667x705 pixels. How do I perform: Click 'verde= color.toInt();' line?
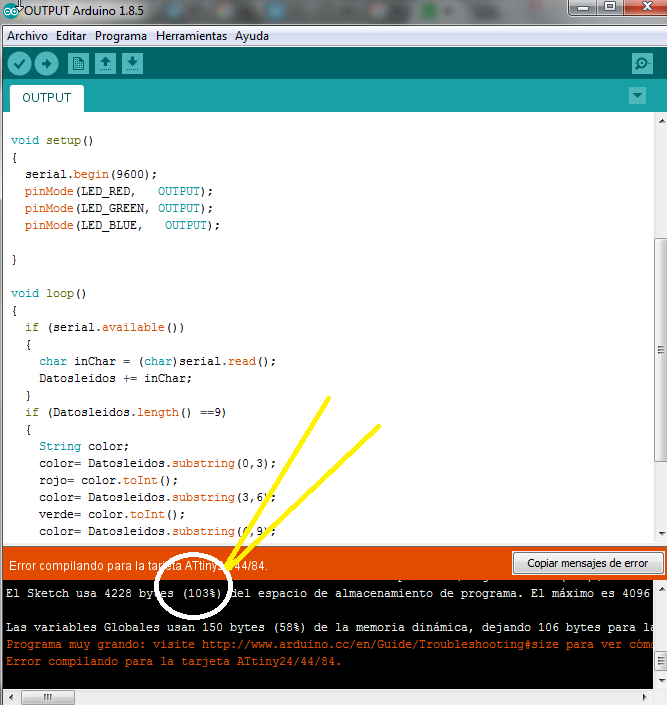tap(112, 514)
